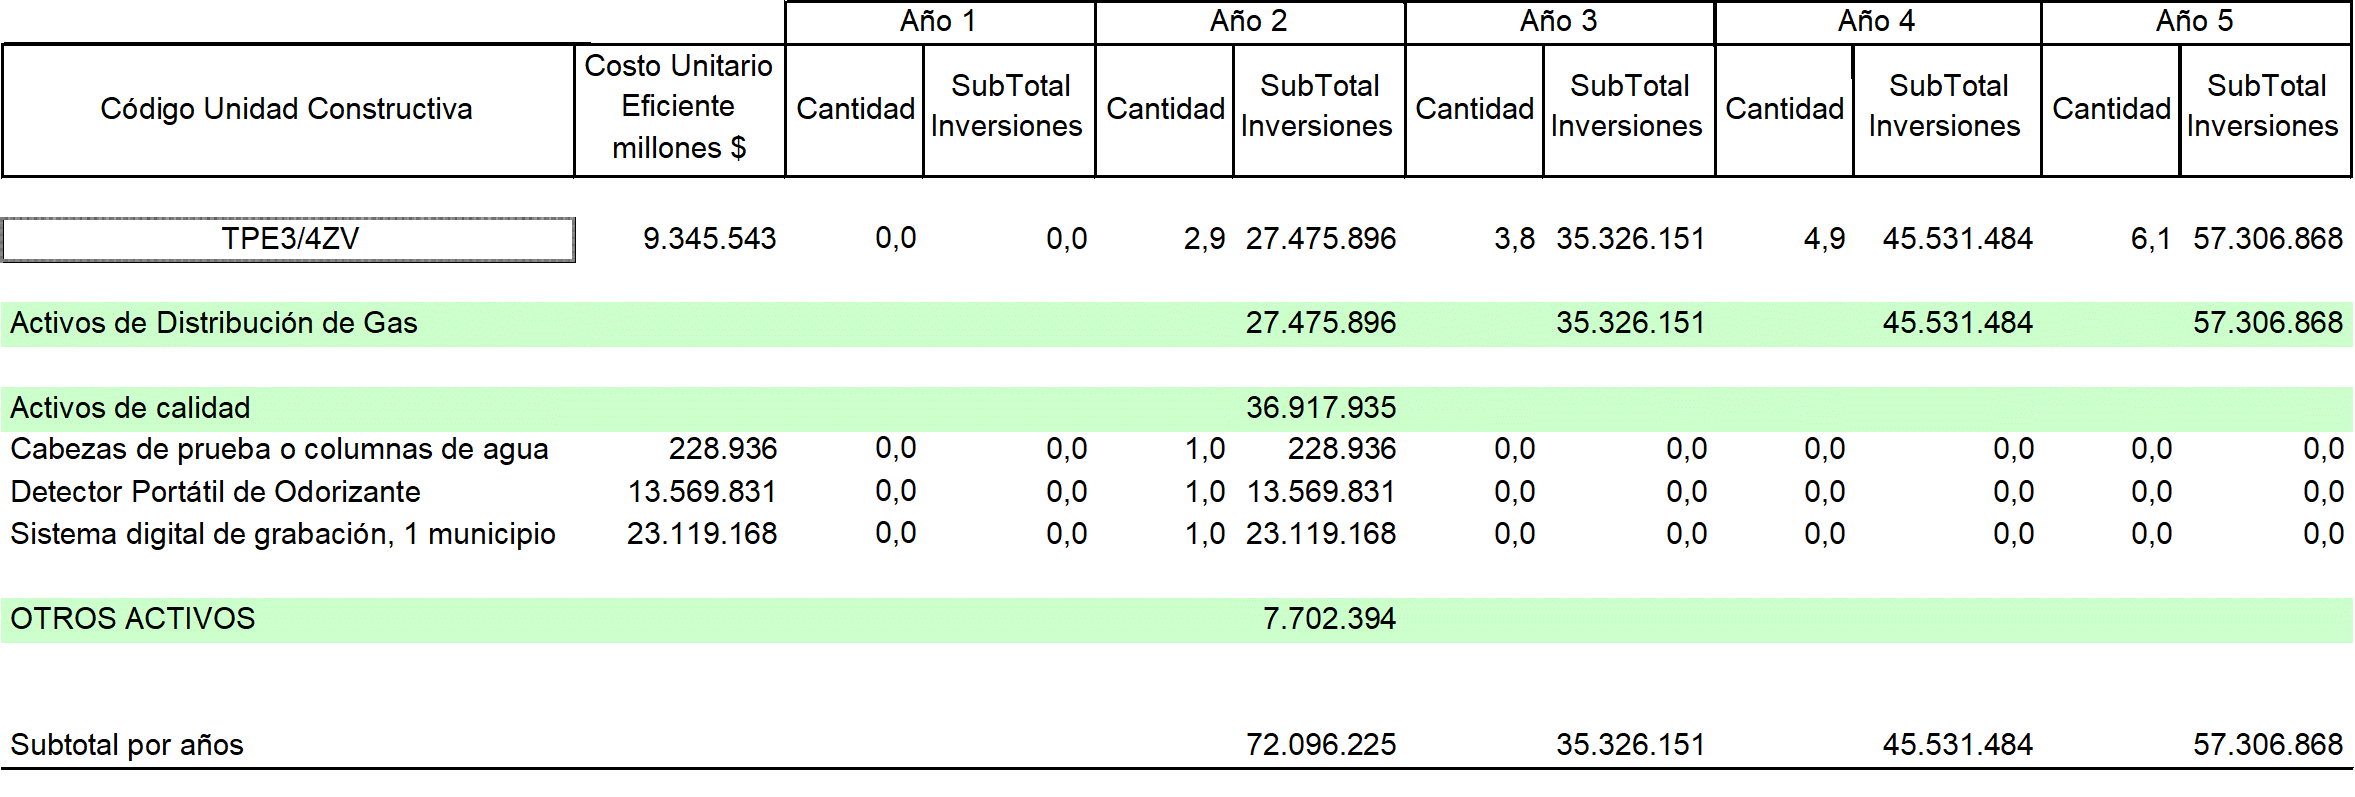This screenshot has width=2355, height=797.
Task: Click the Año 1 column group header
Action: coord(938,22)
